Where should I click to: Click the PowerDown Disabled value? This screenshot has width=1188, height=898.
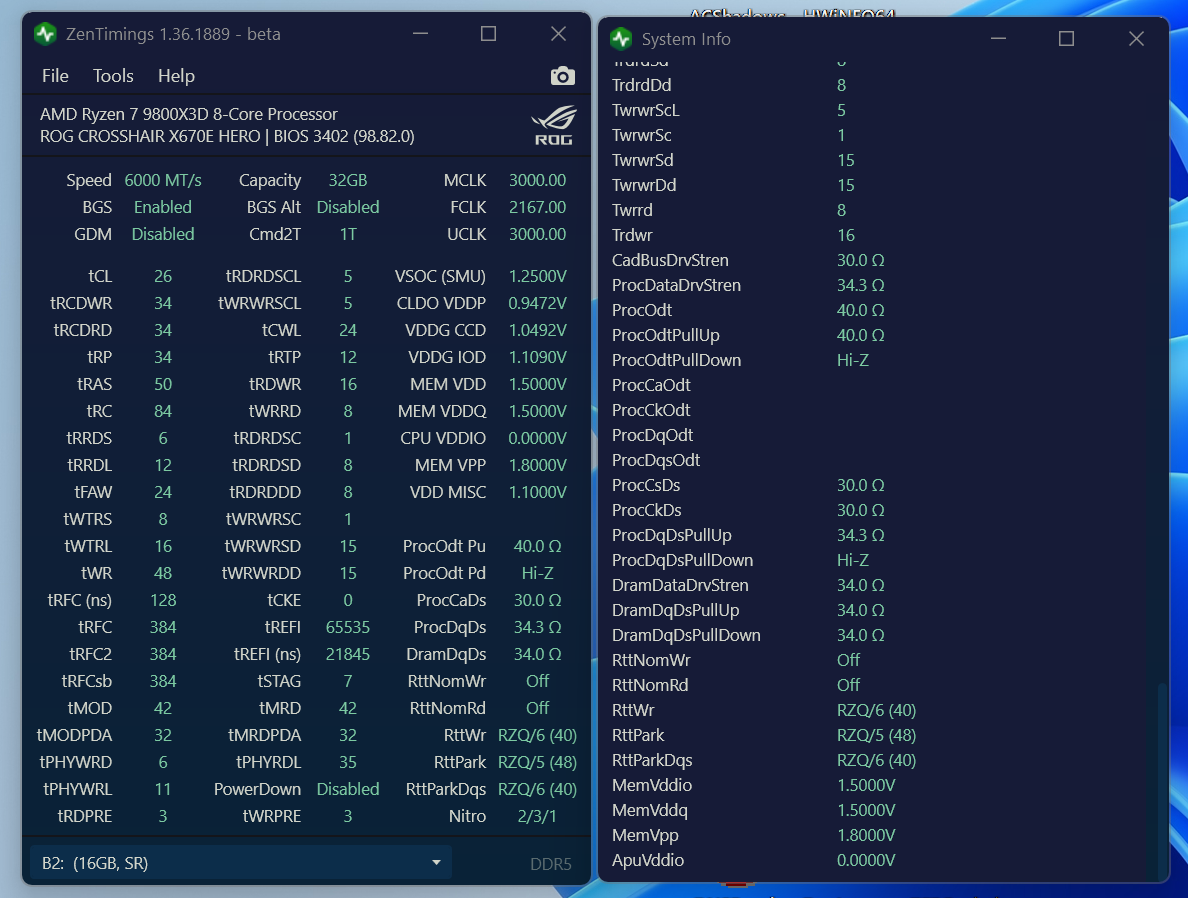coord(348,789)
